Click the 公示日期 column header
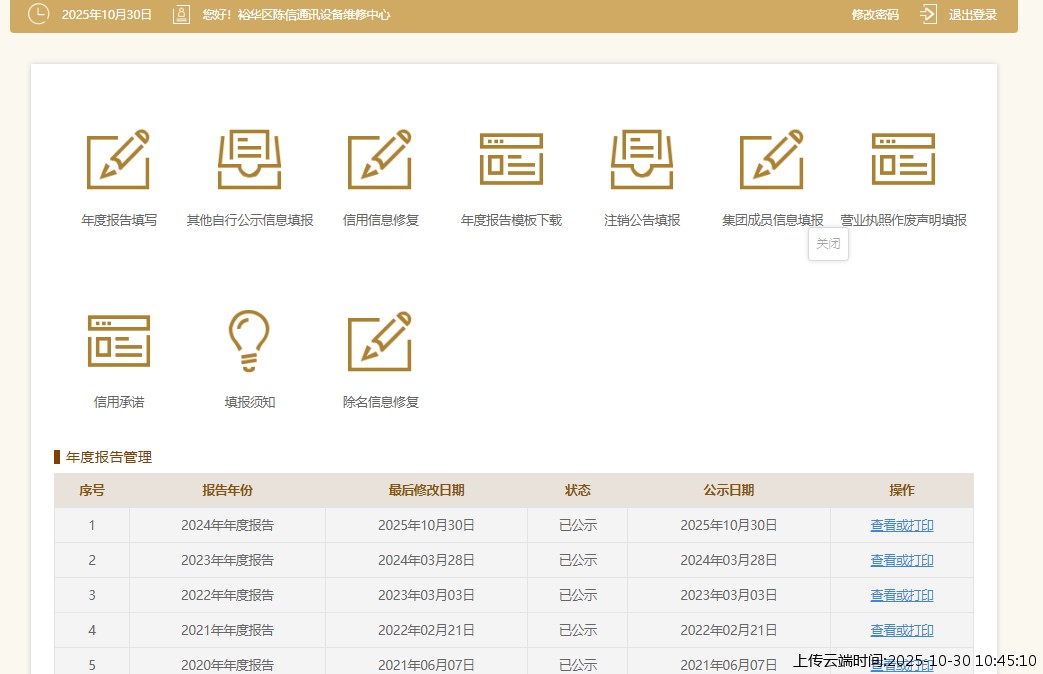The height and width of the screenshot is (674, 1043). (x=728, y=490)
